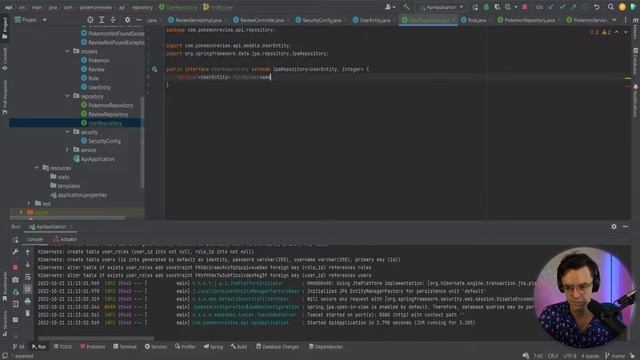Clear console with trash icon
Viewport: 640px width, 360px height.
coord(28,313)
